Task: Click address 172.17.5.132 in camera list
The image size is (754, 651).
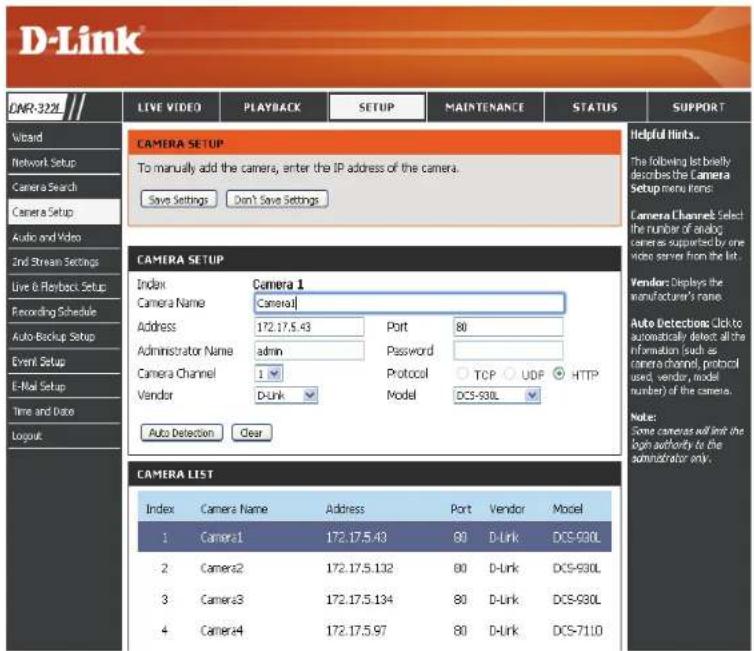Action: pyautogui.click(x=360, y=568)
